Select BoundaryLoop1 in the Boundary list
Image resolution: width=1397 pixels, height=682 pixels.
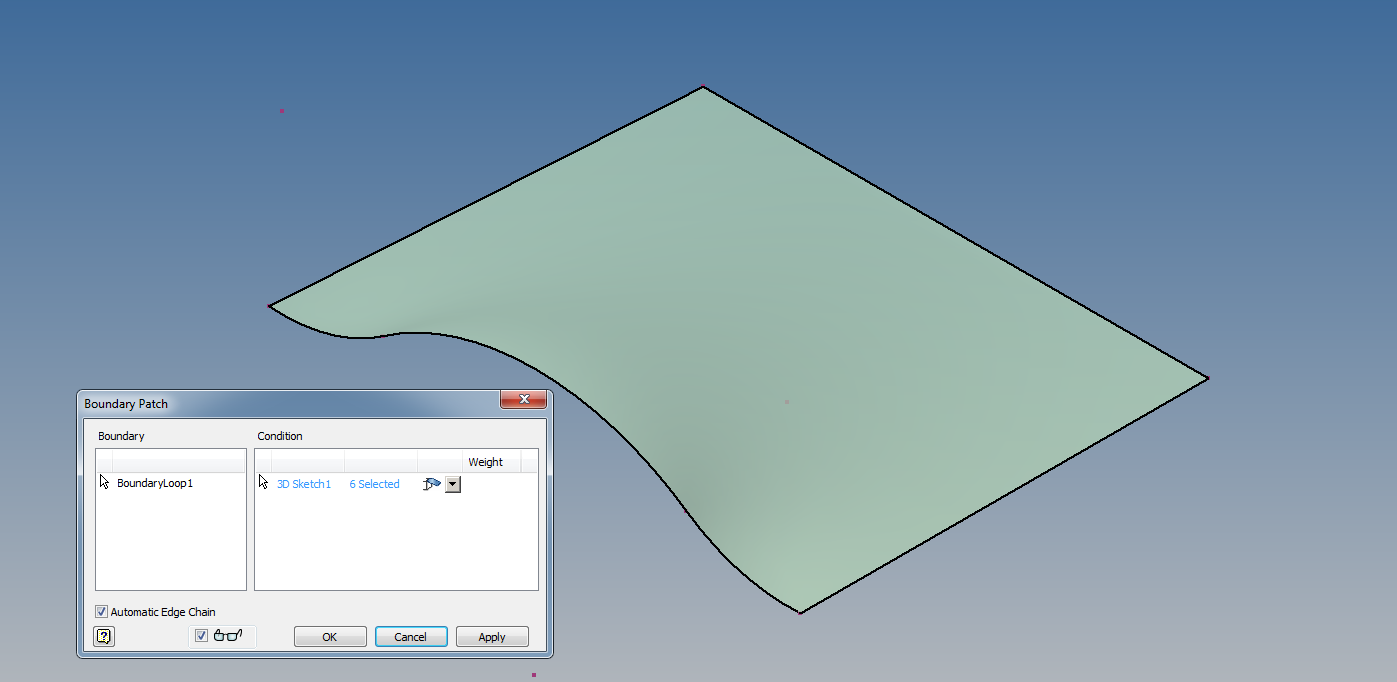(153, 482)
